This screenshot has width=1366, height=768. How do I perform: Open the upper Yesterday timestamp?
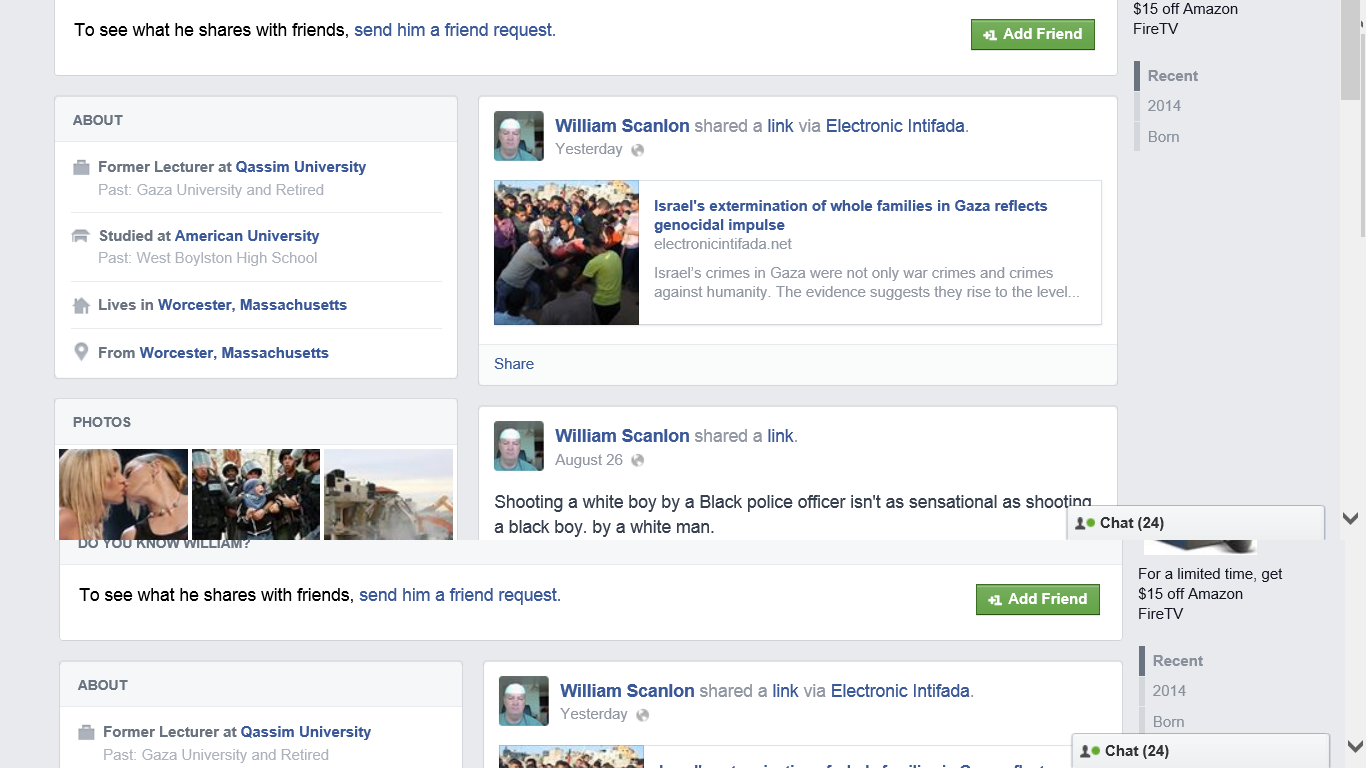click(589, 149)
